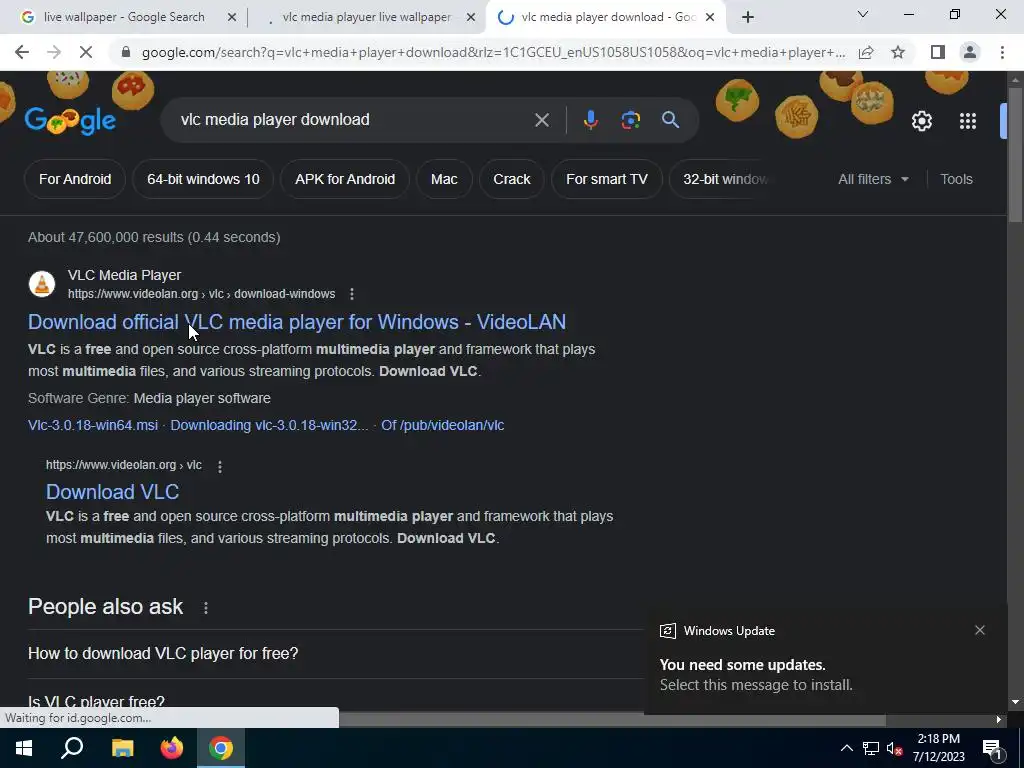Open the Google apps grid

(968, 121)
